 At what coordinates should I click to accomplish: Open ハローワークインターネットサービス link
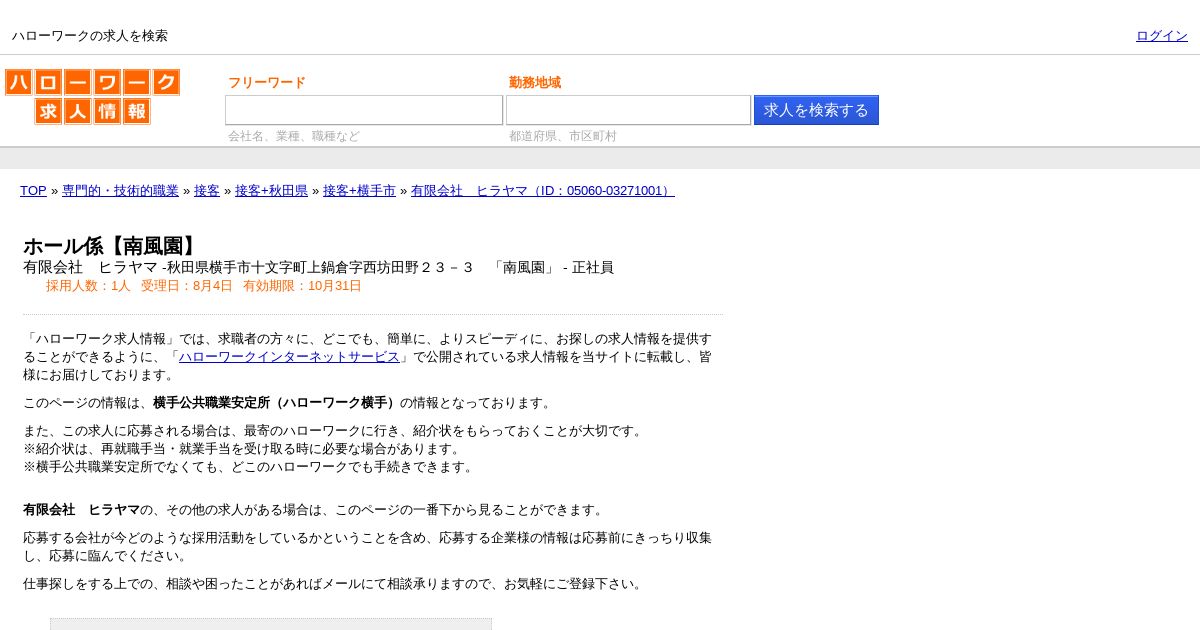click(x=289, y=357)
